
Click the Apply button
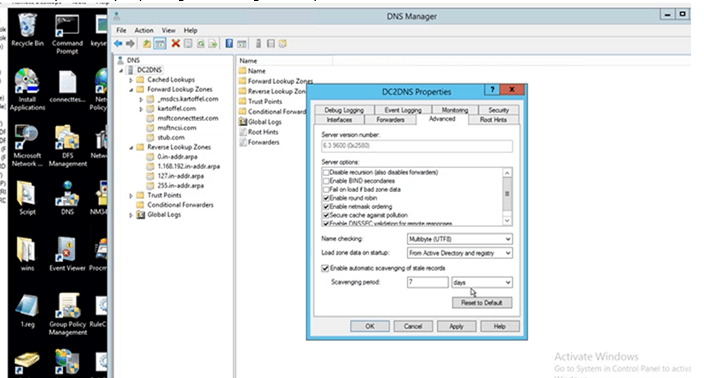(456, 326)
